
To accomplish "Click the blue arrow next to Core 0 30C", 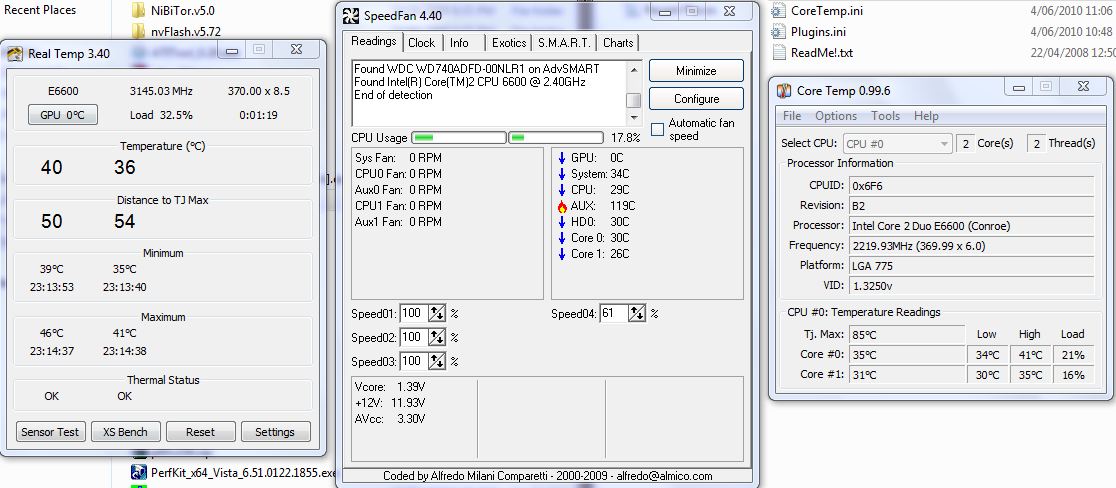I will point(562,238).
